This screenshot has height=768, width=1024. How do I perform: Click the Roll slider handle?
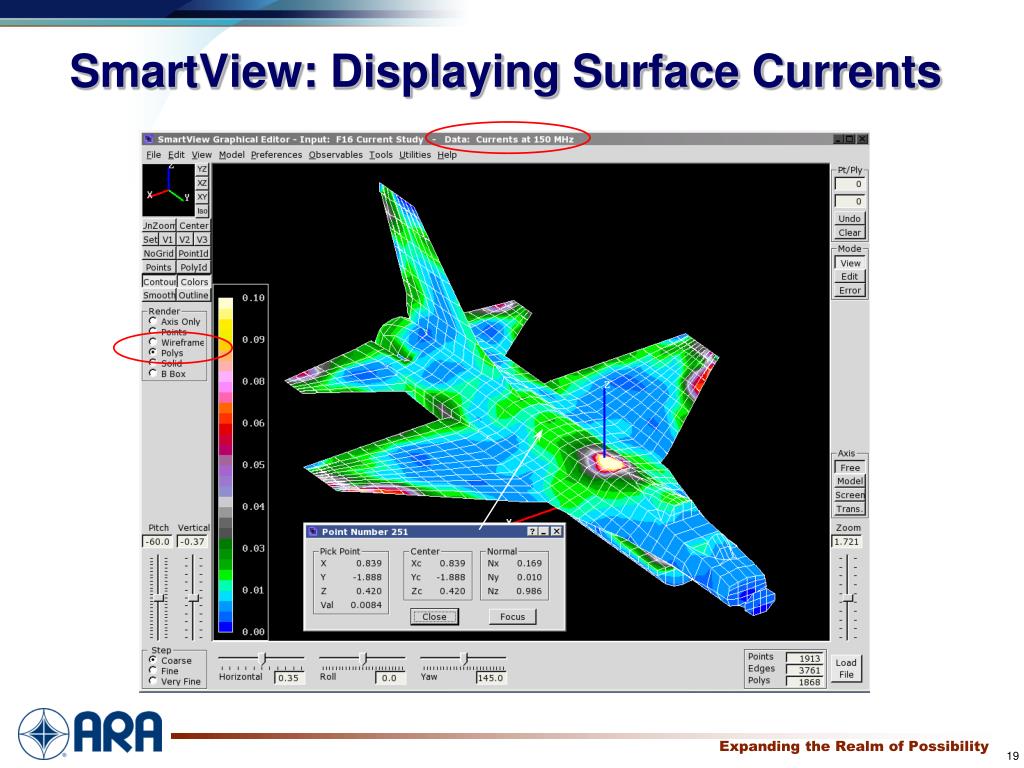(x=364, y=658)
